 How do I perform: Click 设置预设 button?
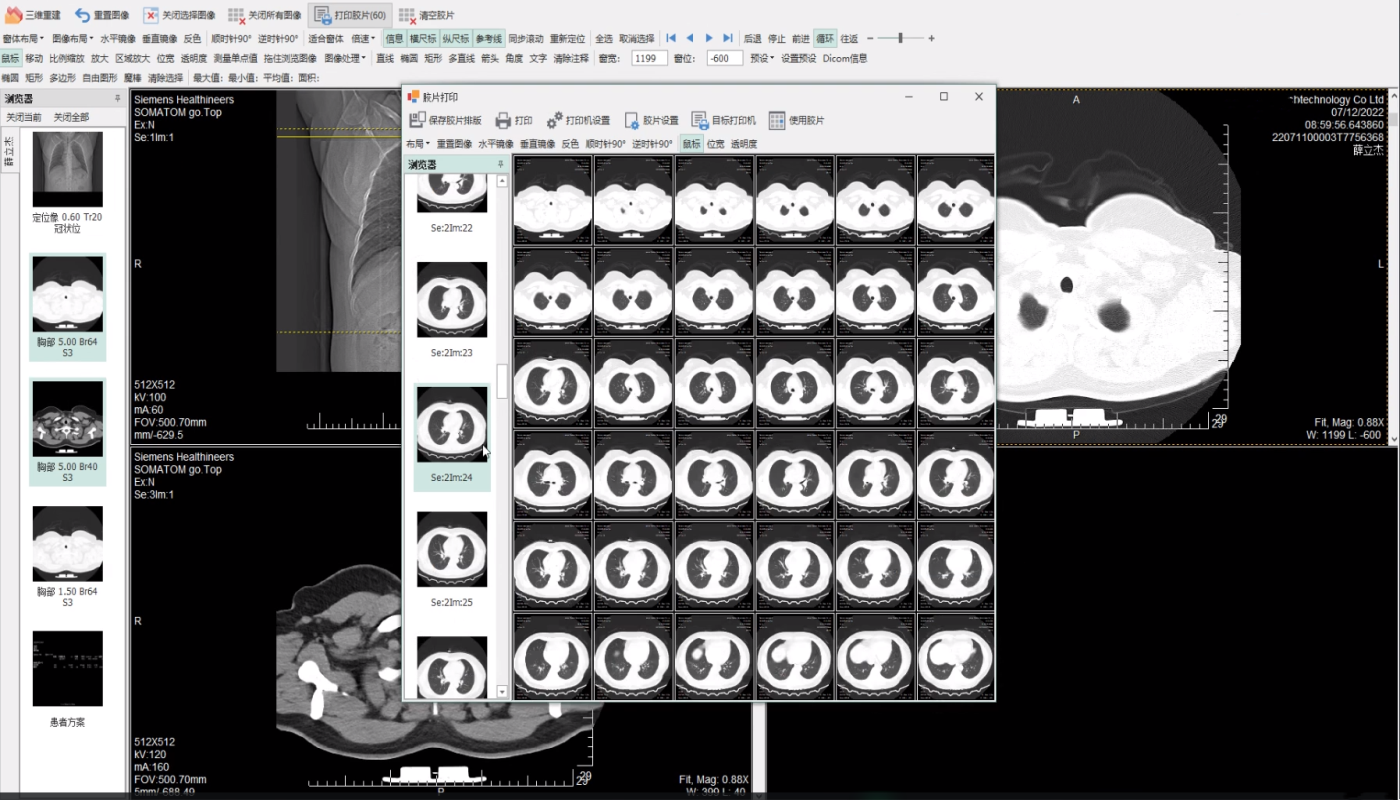tap(798, 58)
